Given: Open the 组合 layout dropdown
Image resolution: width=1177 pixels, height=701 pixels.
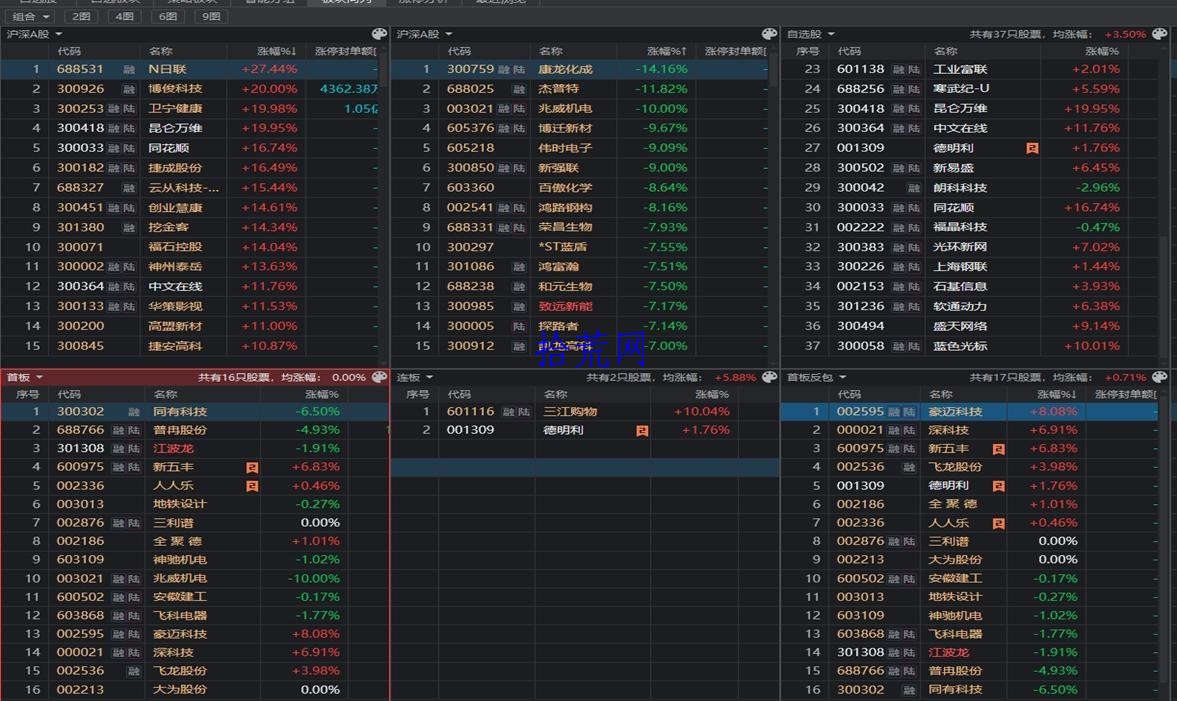Looking at the screenshot, I should [x=31, y=17].
